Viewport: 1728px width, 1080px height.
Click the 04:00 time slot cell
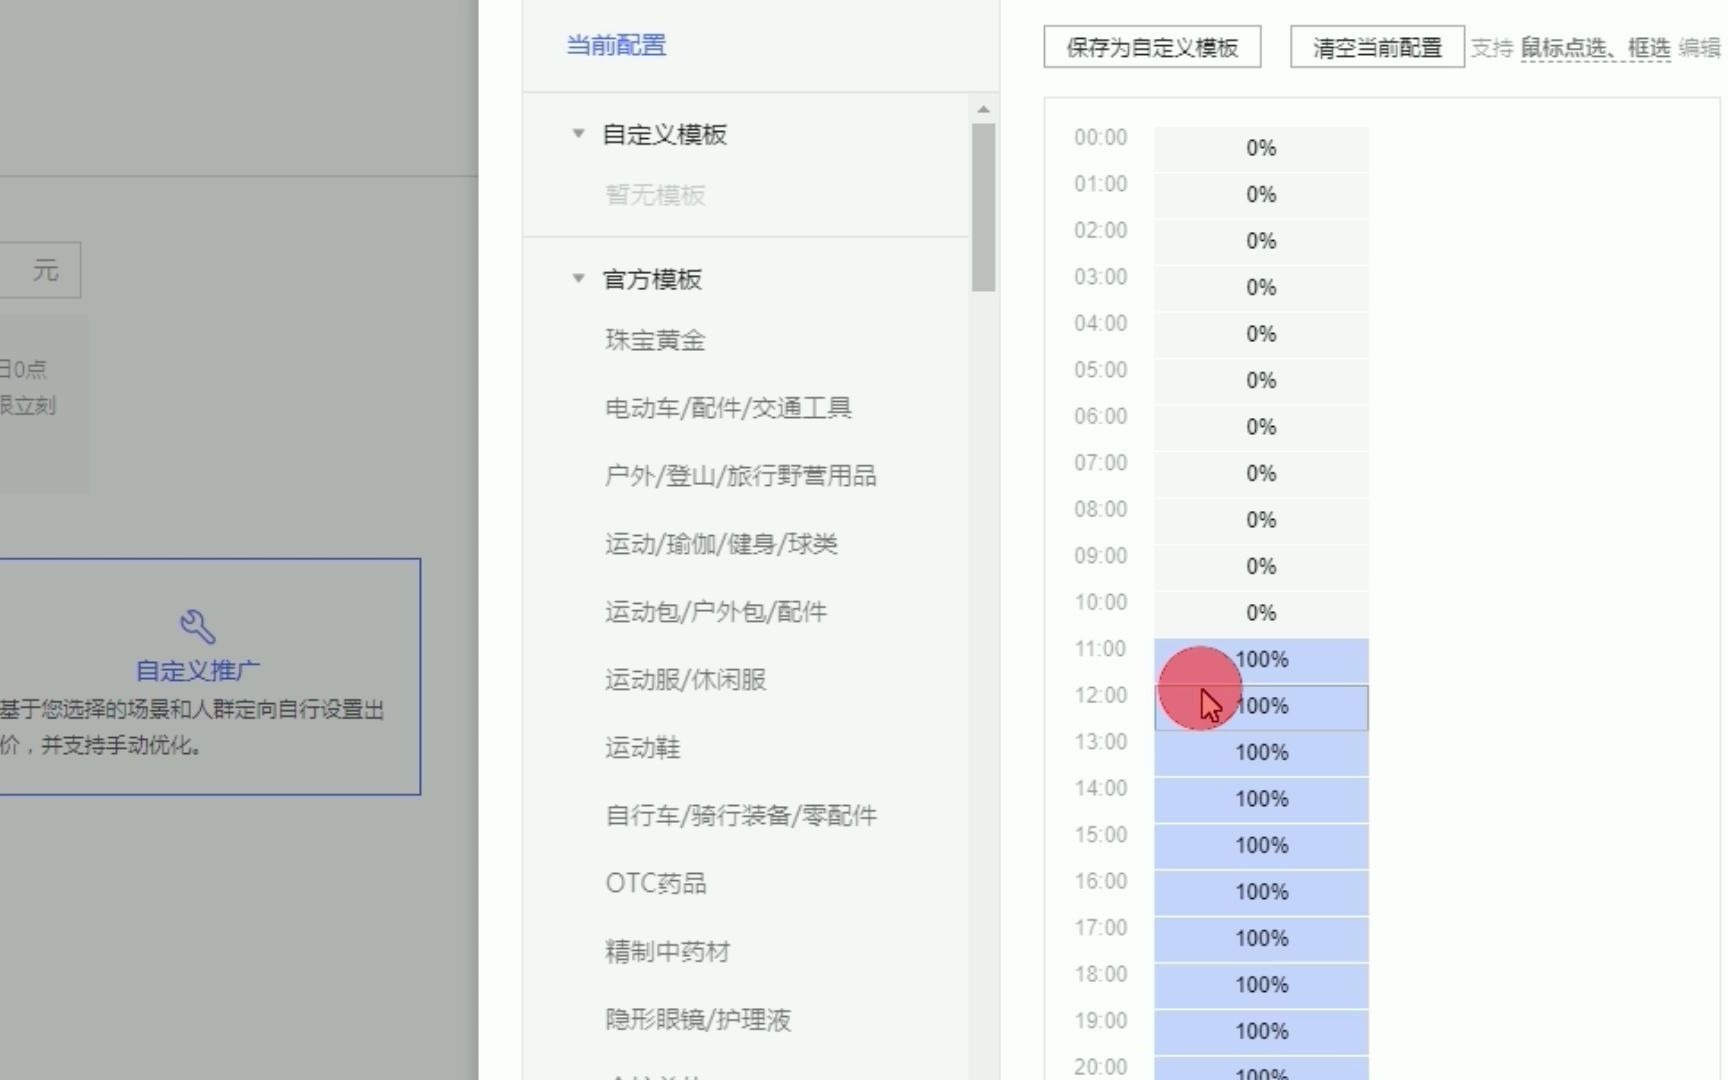[x=1261, y=334]
